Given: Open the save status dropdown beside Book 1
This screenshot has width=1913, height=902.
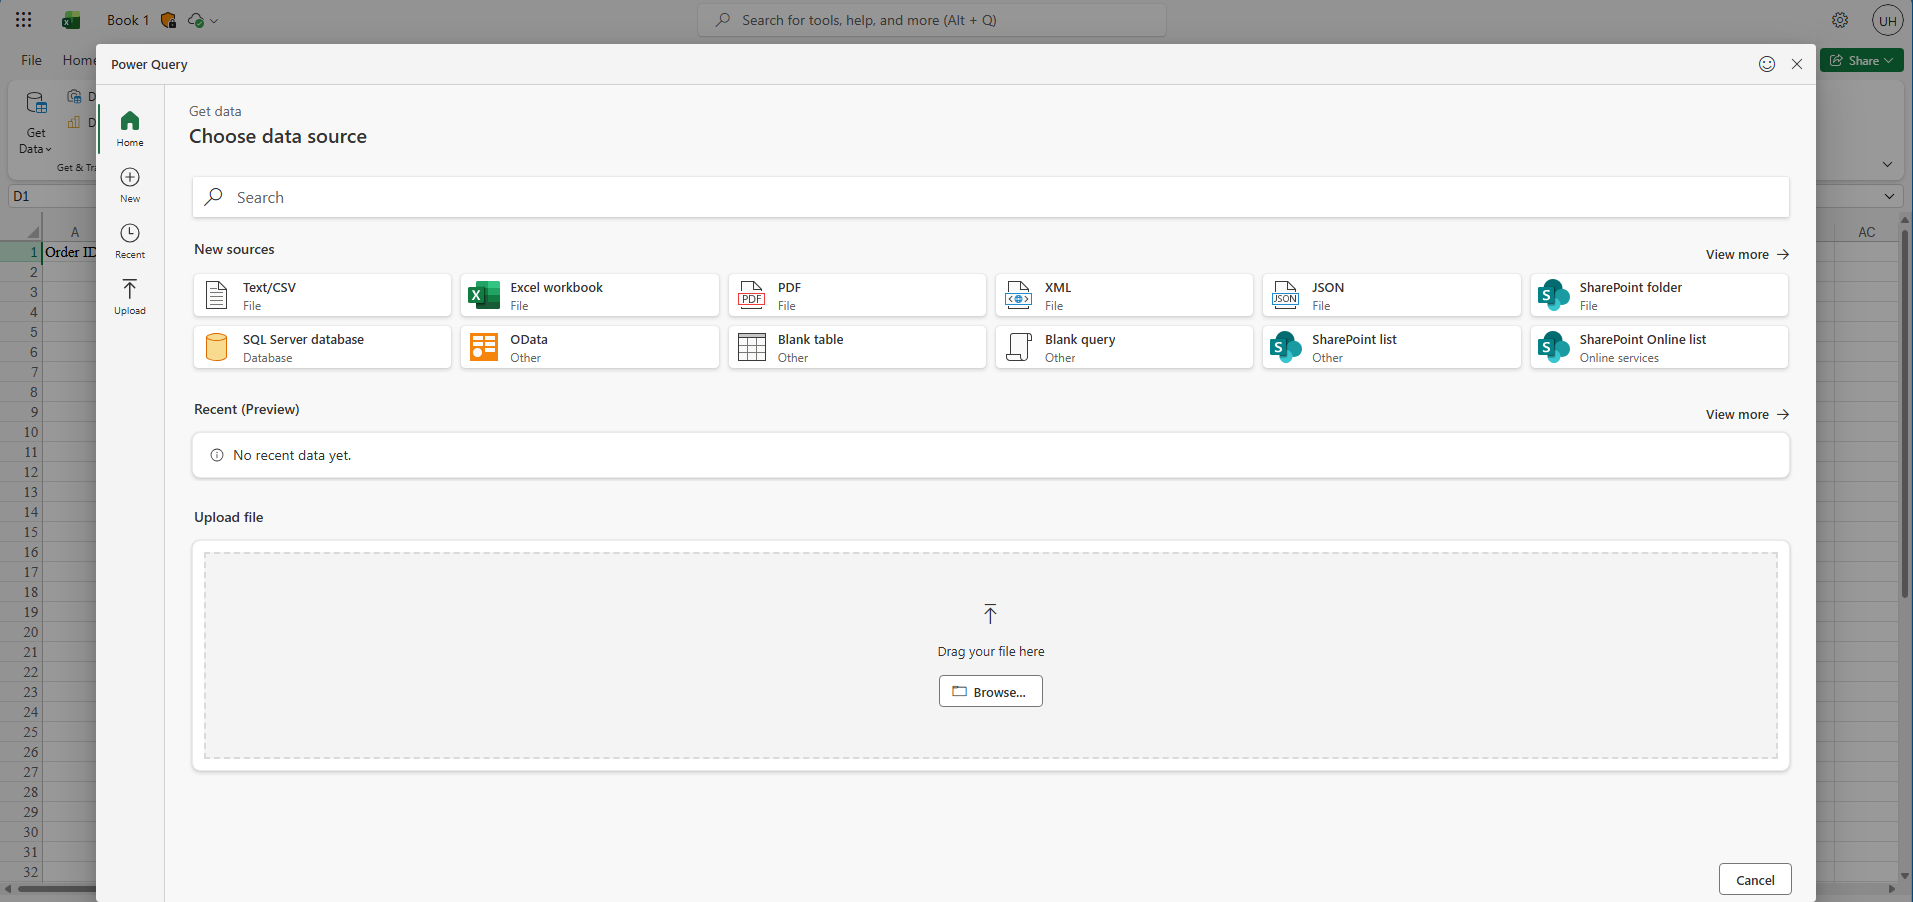Looking at the screenshot, I should click(x=203, y=20).
